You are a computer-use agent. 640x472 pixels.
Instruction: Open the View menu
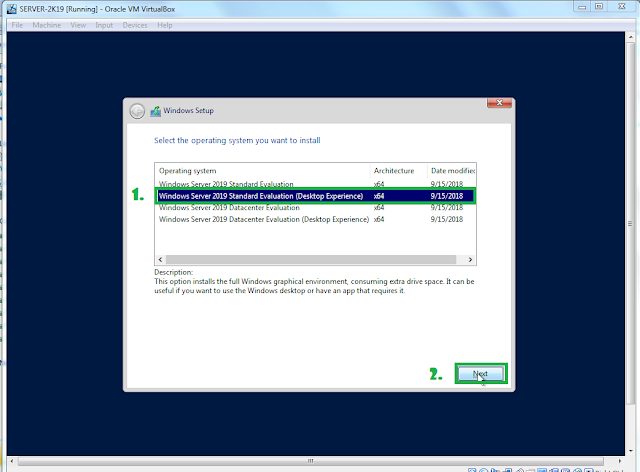(78, 25)
